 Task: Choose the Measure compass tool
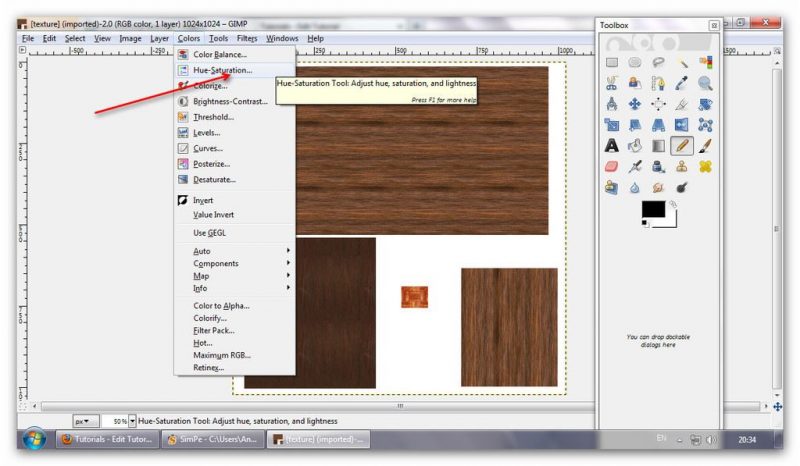pos(611,104)
